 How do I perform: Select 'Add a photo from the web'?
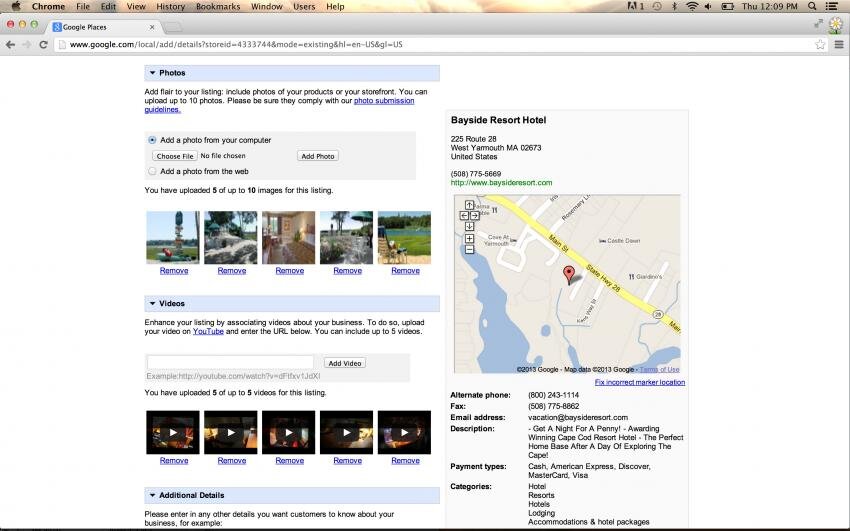(152, 171)
